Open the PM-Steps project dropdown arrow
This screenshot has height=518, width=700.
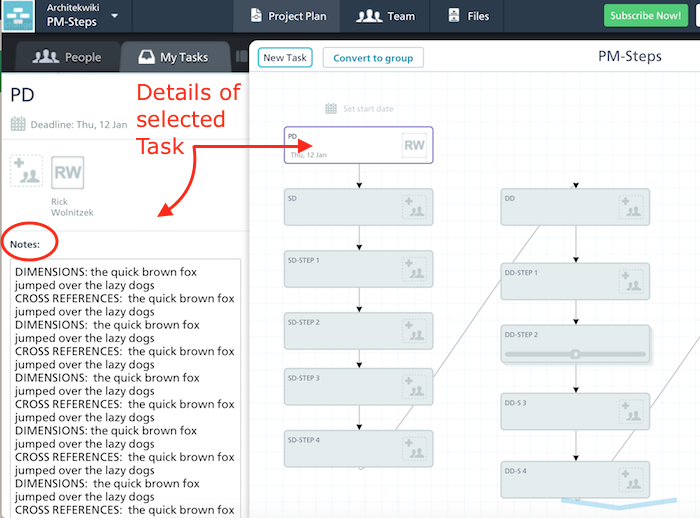click(x=115, y=16)
